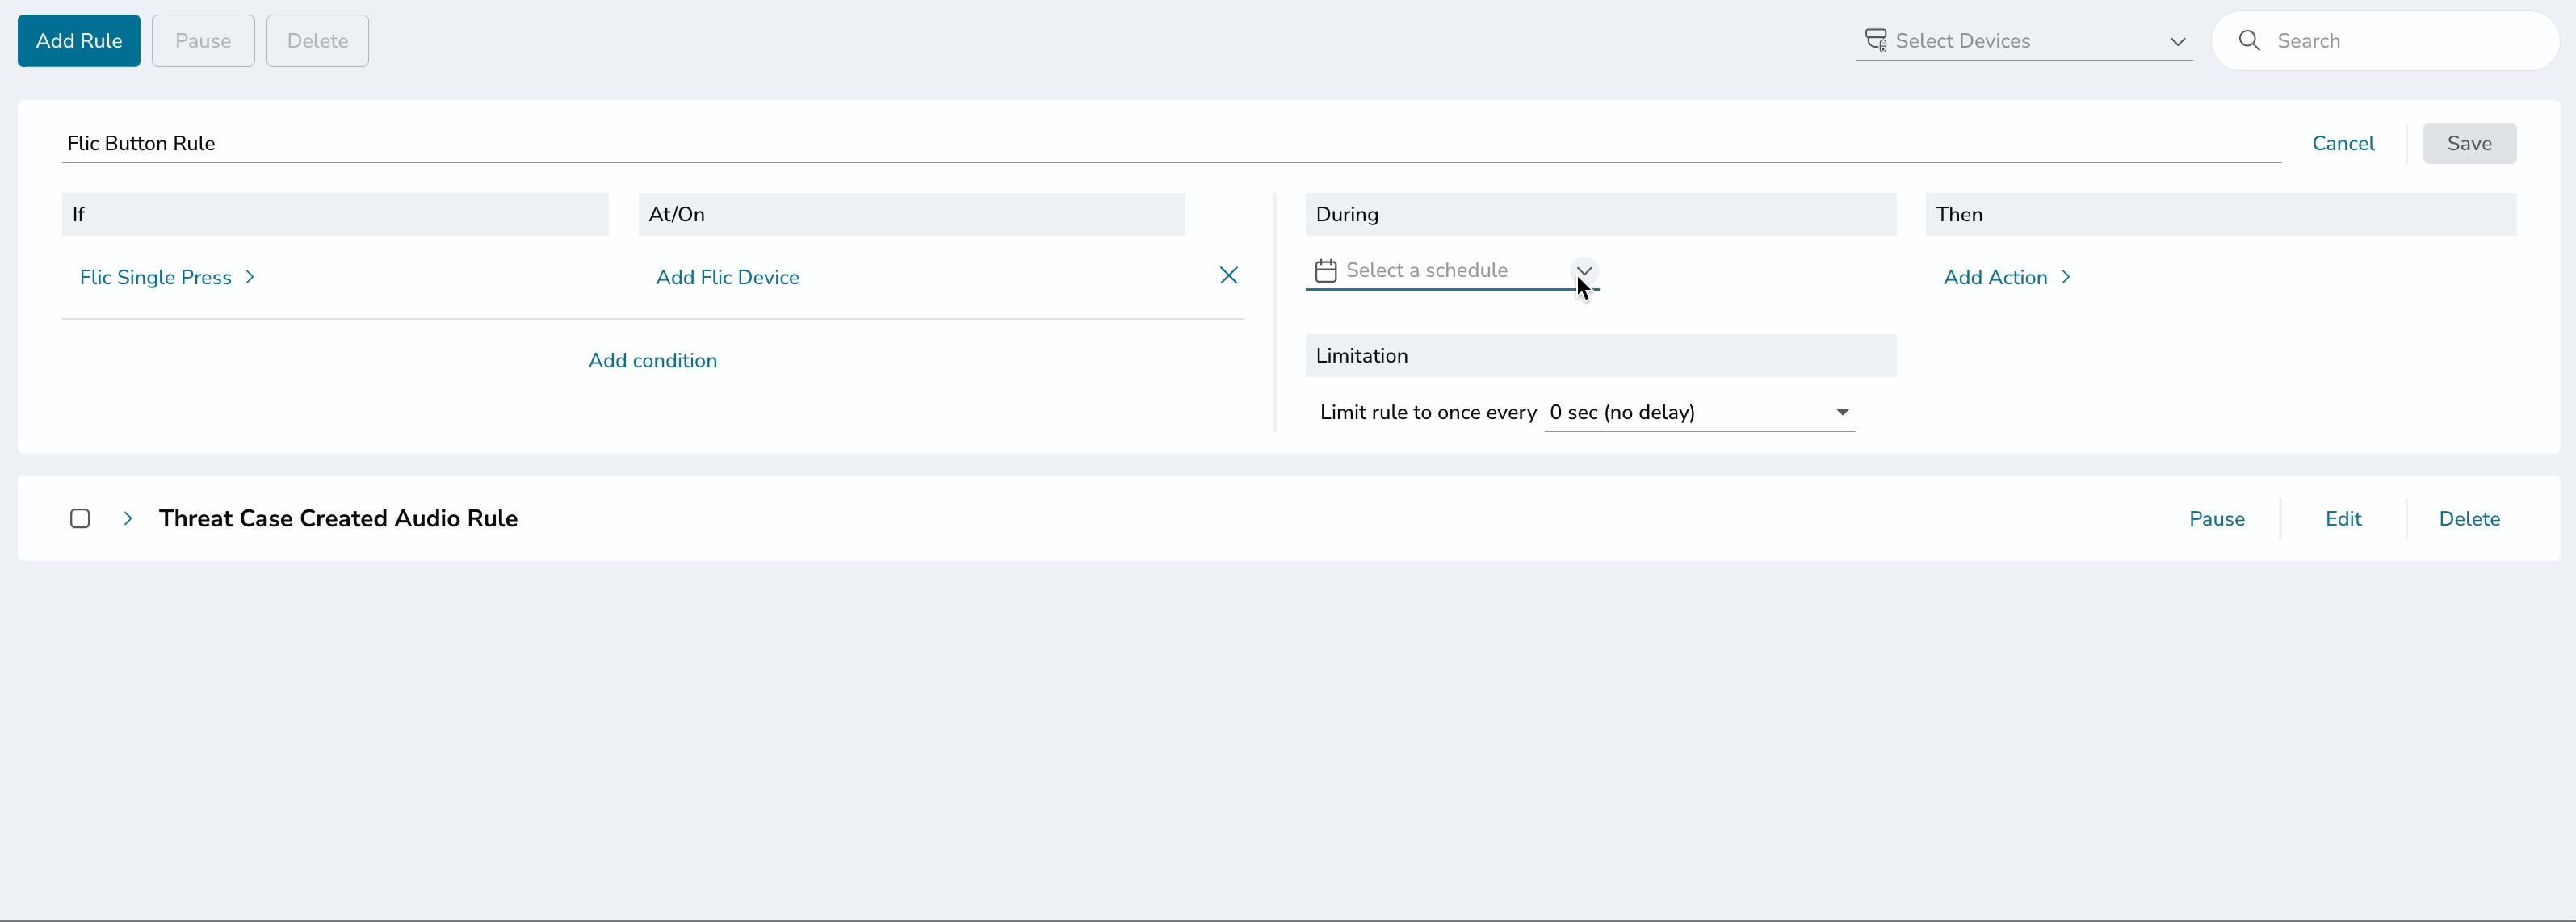Click the arrow beside Add Action
This screenshot has width=2576, height=922.
click(x=2066, y=277)
